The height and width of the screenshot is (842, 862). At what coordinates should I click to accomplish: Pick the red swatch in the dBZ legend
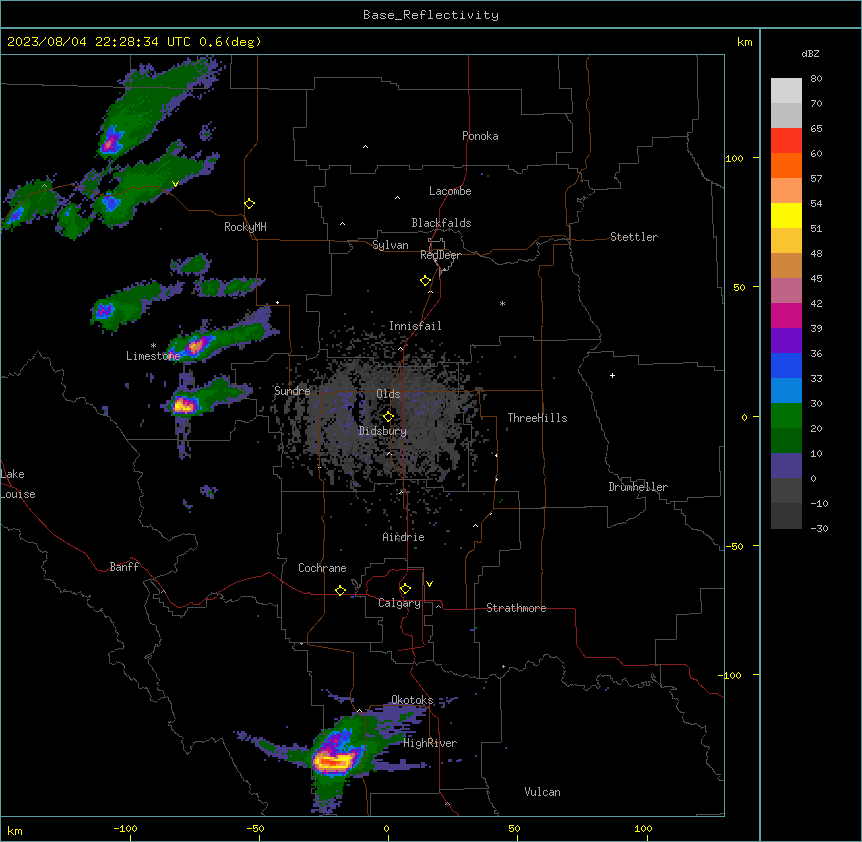point(786,141)
